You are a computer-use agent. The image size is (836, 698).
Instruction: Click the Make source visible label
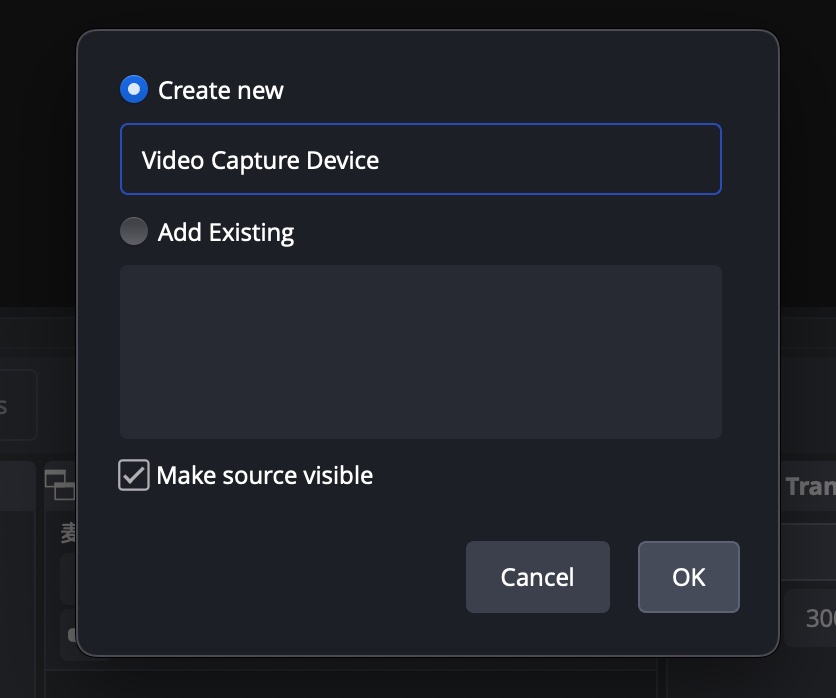point(265,475)
